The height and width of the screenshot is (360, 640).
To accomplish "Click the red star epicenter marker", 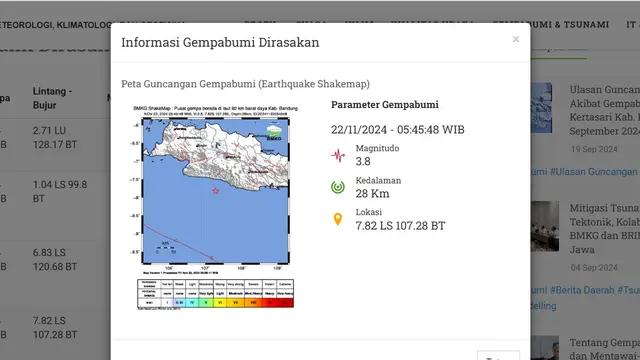I will (216, 191).
